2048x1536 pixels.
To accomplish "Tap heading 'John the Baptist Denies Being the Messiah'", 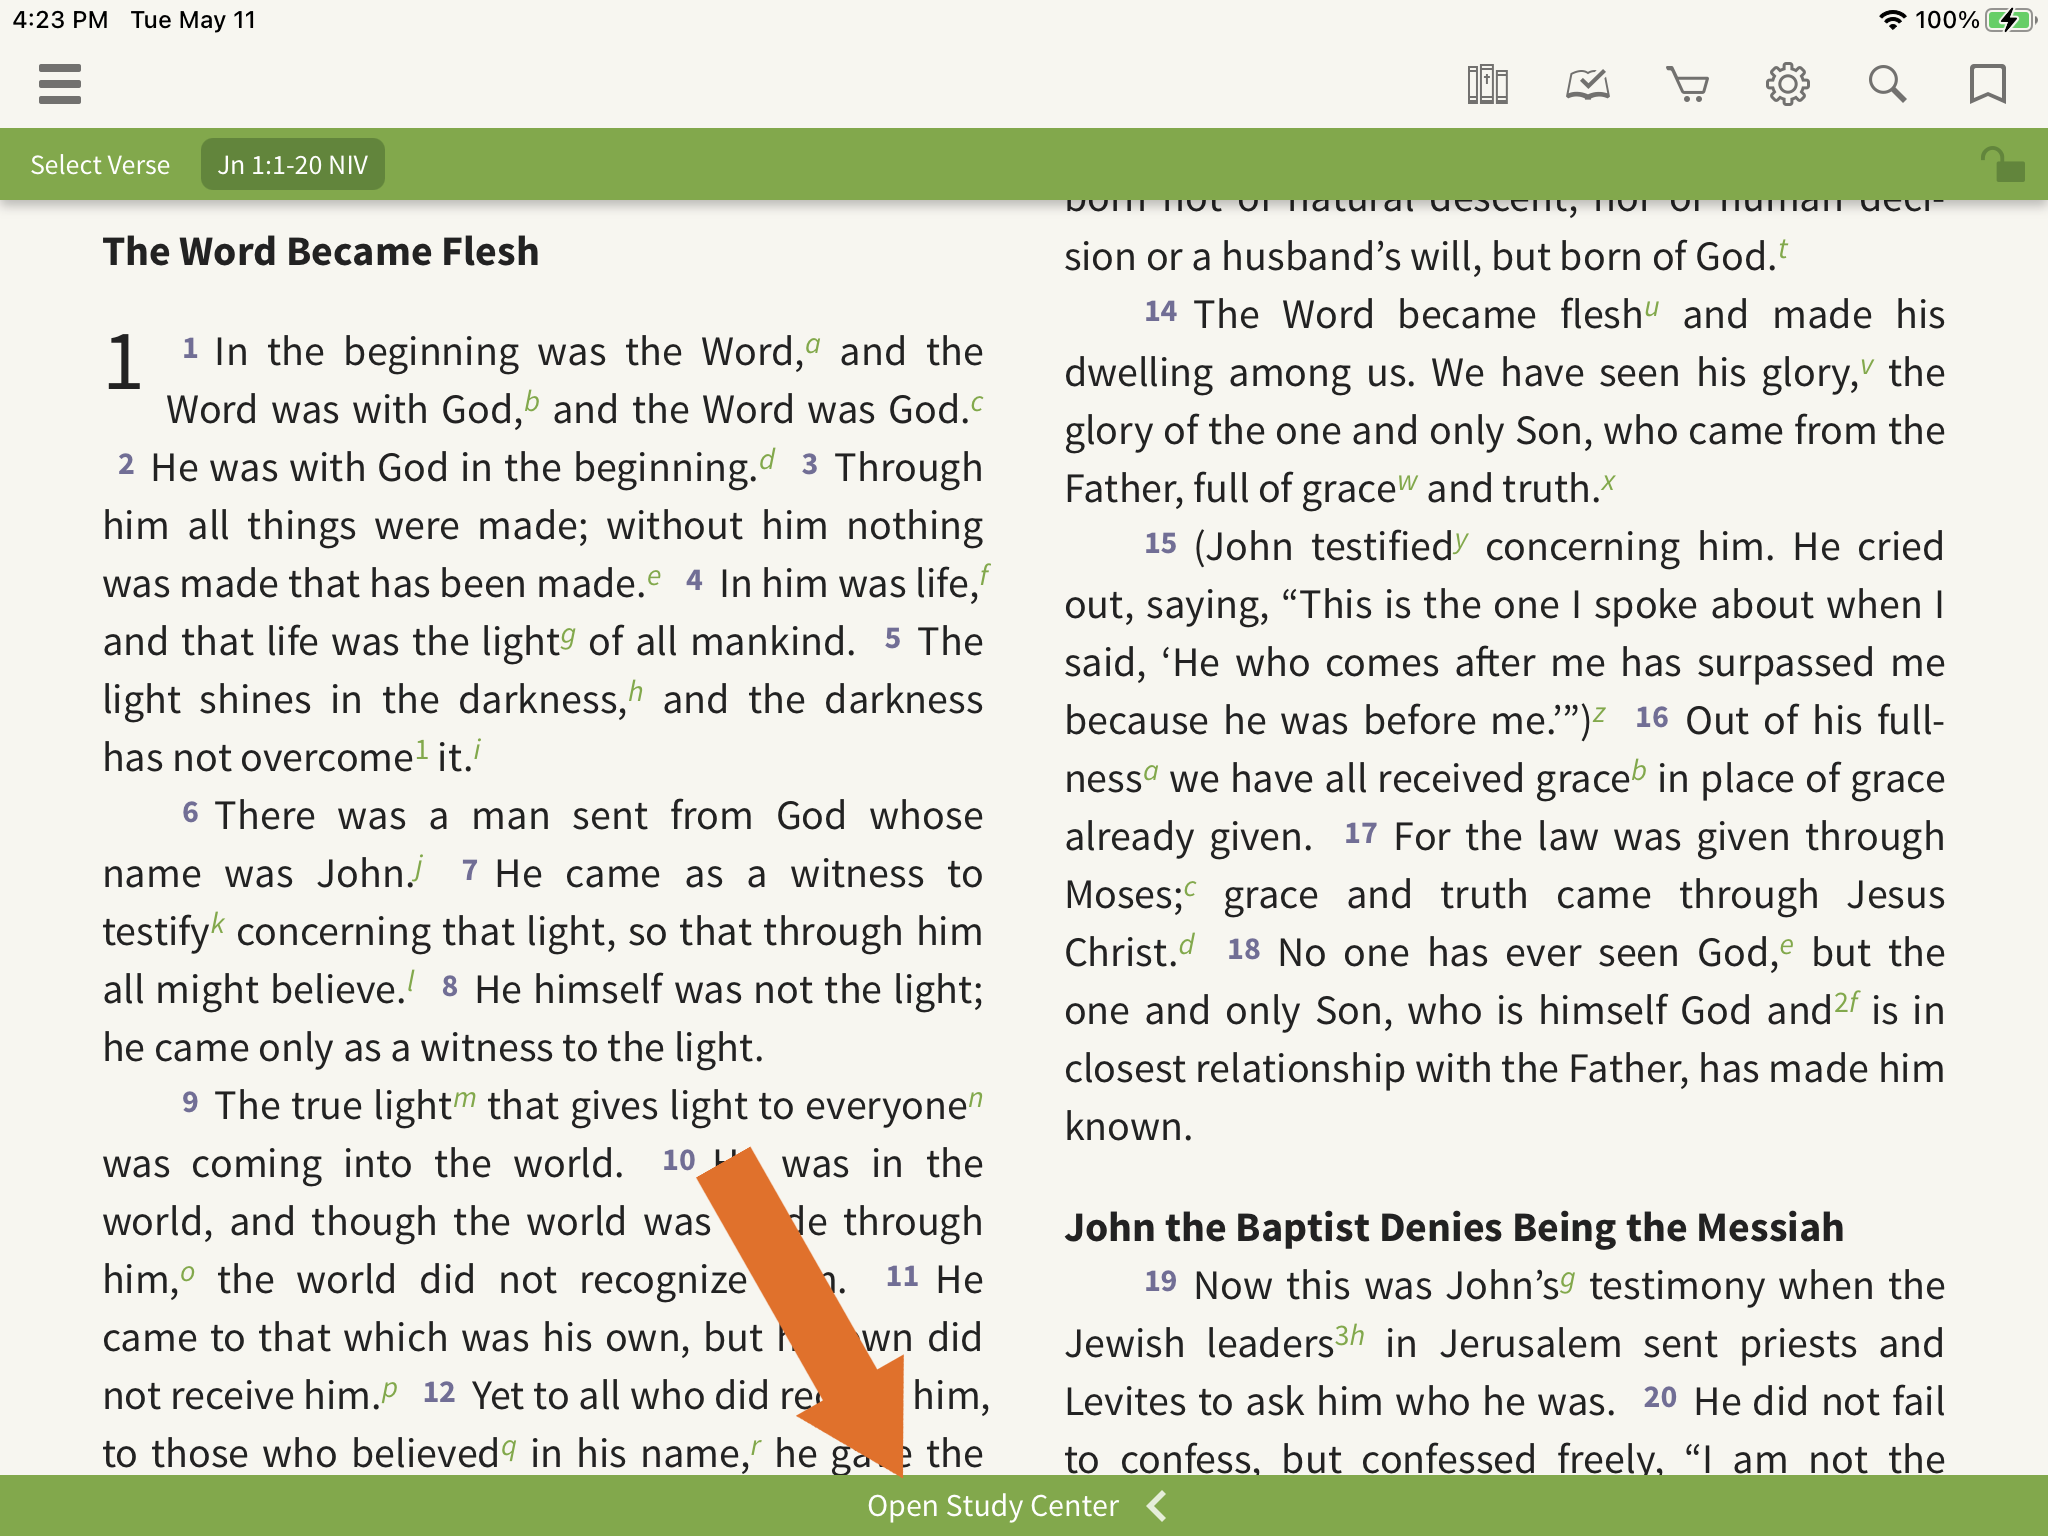I will (1454, 1227).
